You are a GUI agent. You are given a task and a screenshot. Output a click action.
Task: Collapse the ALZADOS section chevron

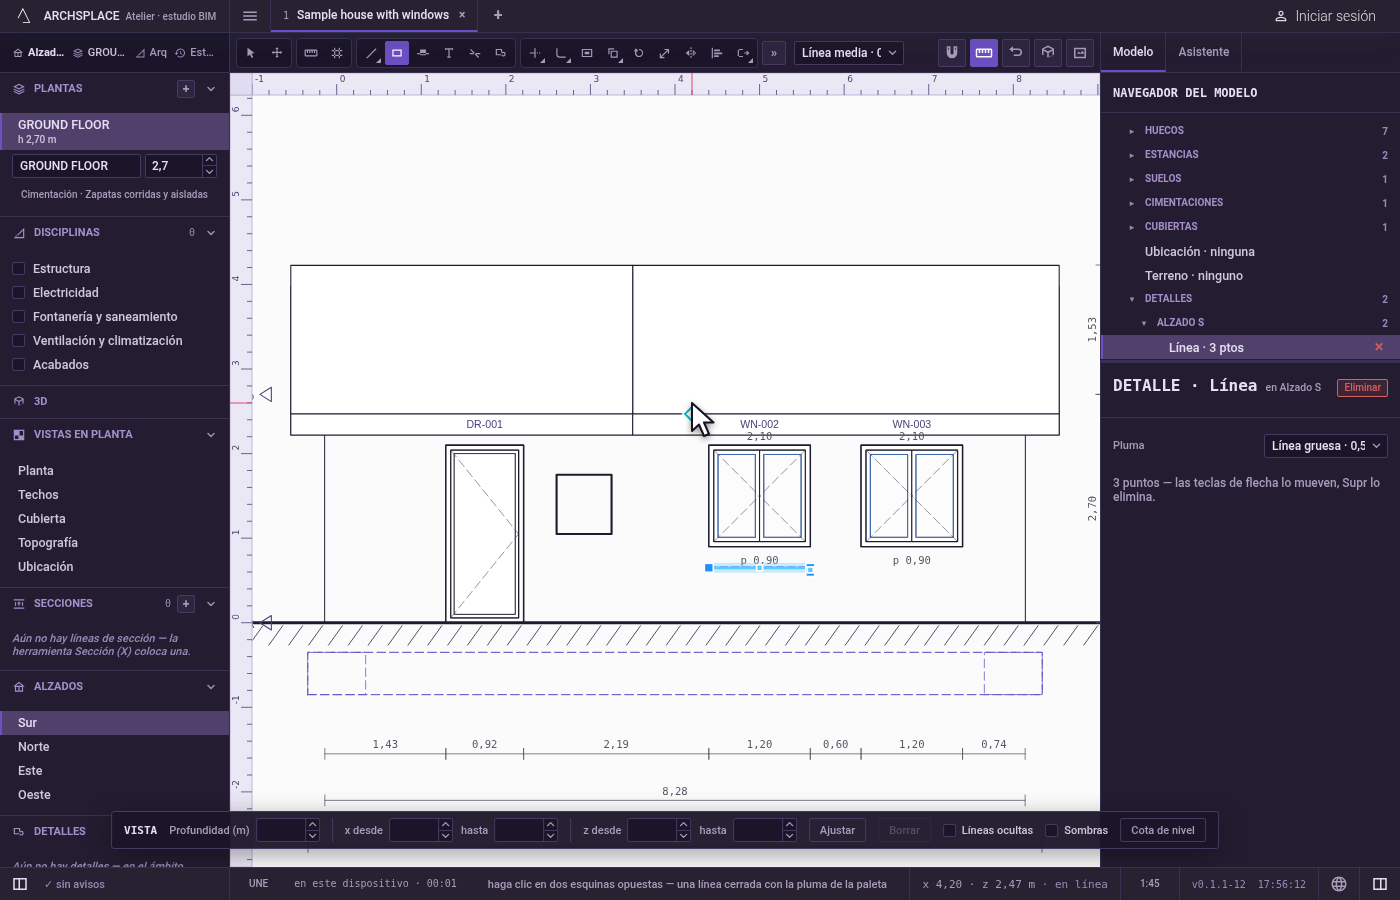(211, 687)
